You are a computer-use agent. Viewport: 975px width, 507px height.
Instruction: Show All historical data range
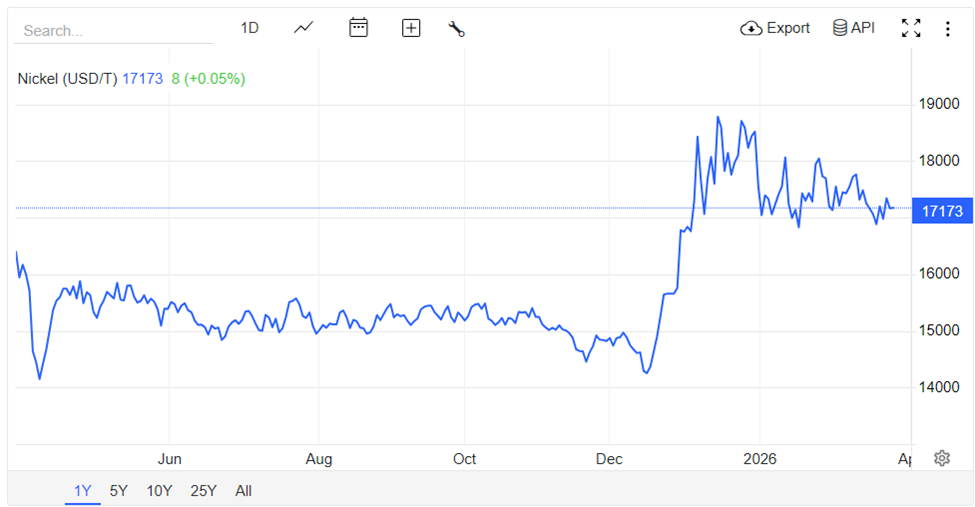point(243,490)
